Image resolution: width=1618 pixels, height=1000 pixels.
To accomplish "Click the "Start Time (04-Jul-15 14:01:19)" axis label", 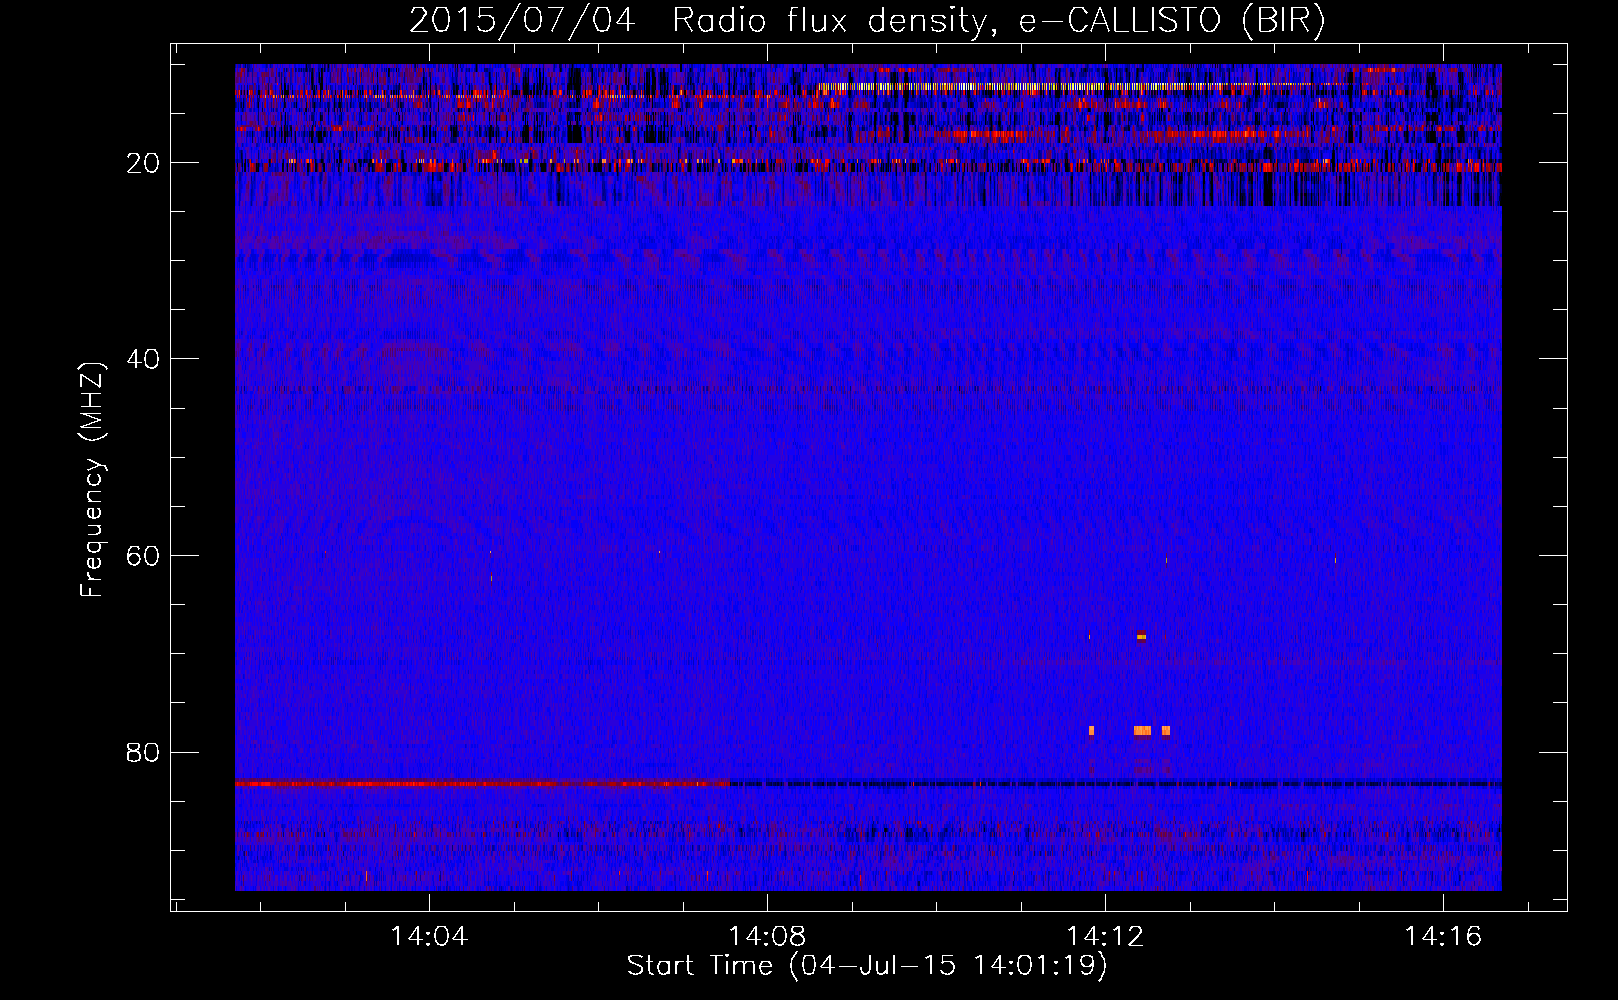I will point(867,966).
